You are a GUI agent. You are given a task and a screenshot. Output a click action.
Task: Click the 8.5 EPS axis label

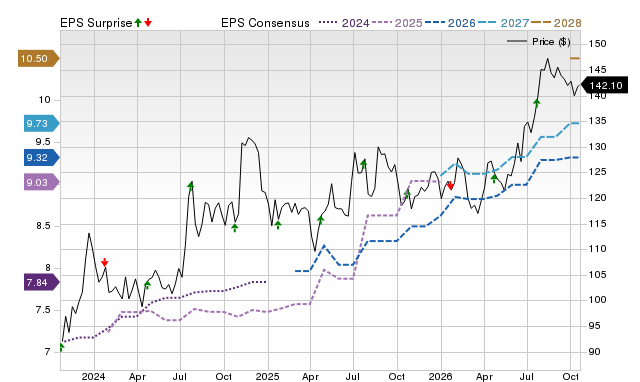(x=43, y=226)
